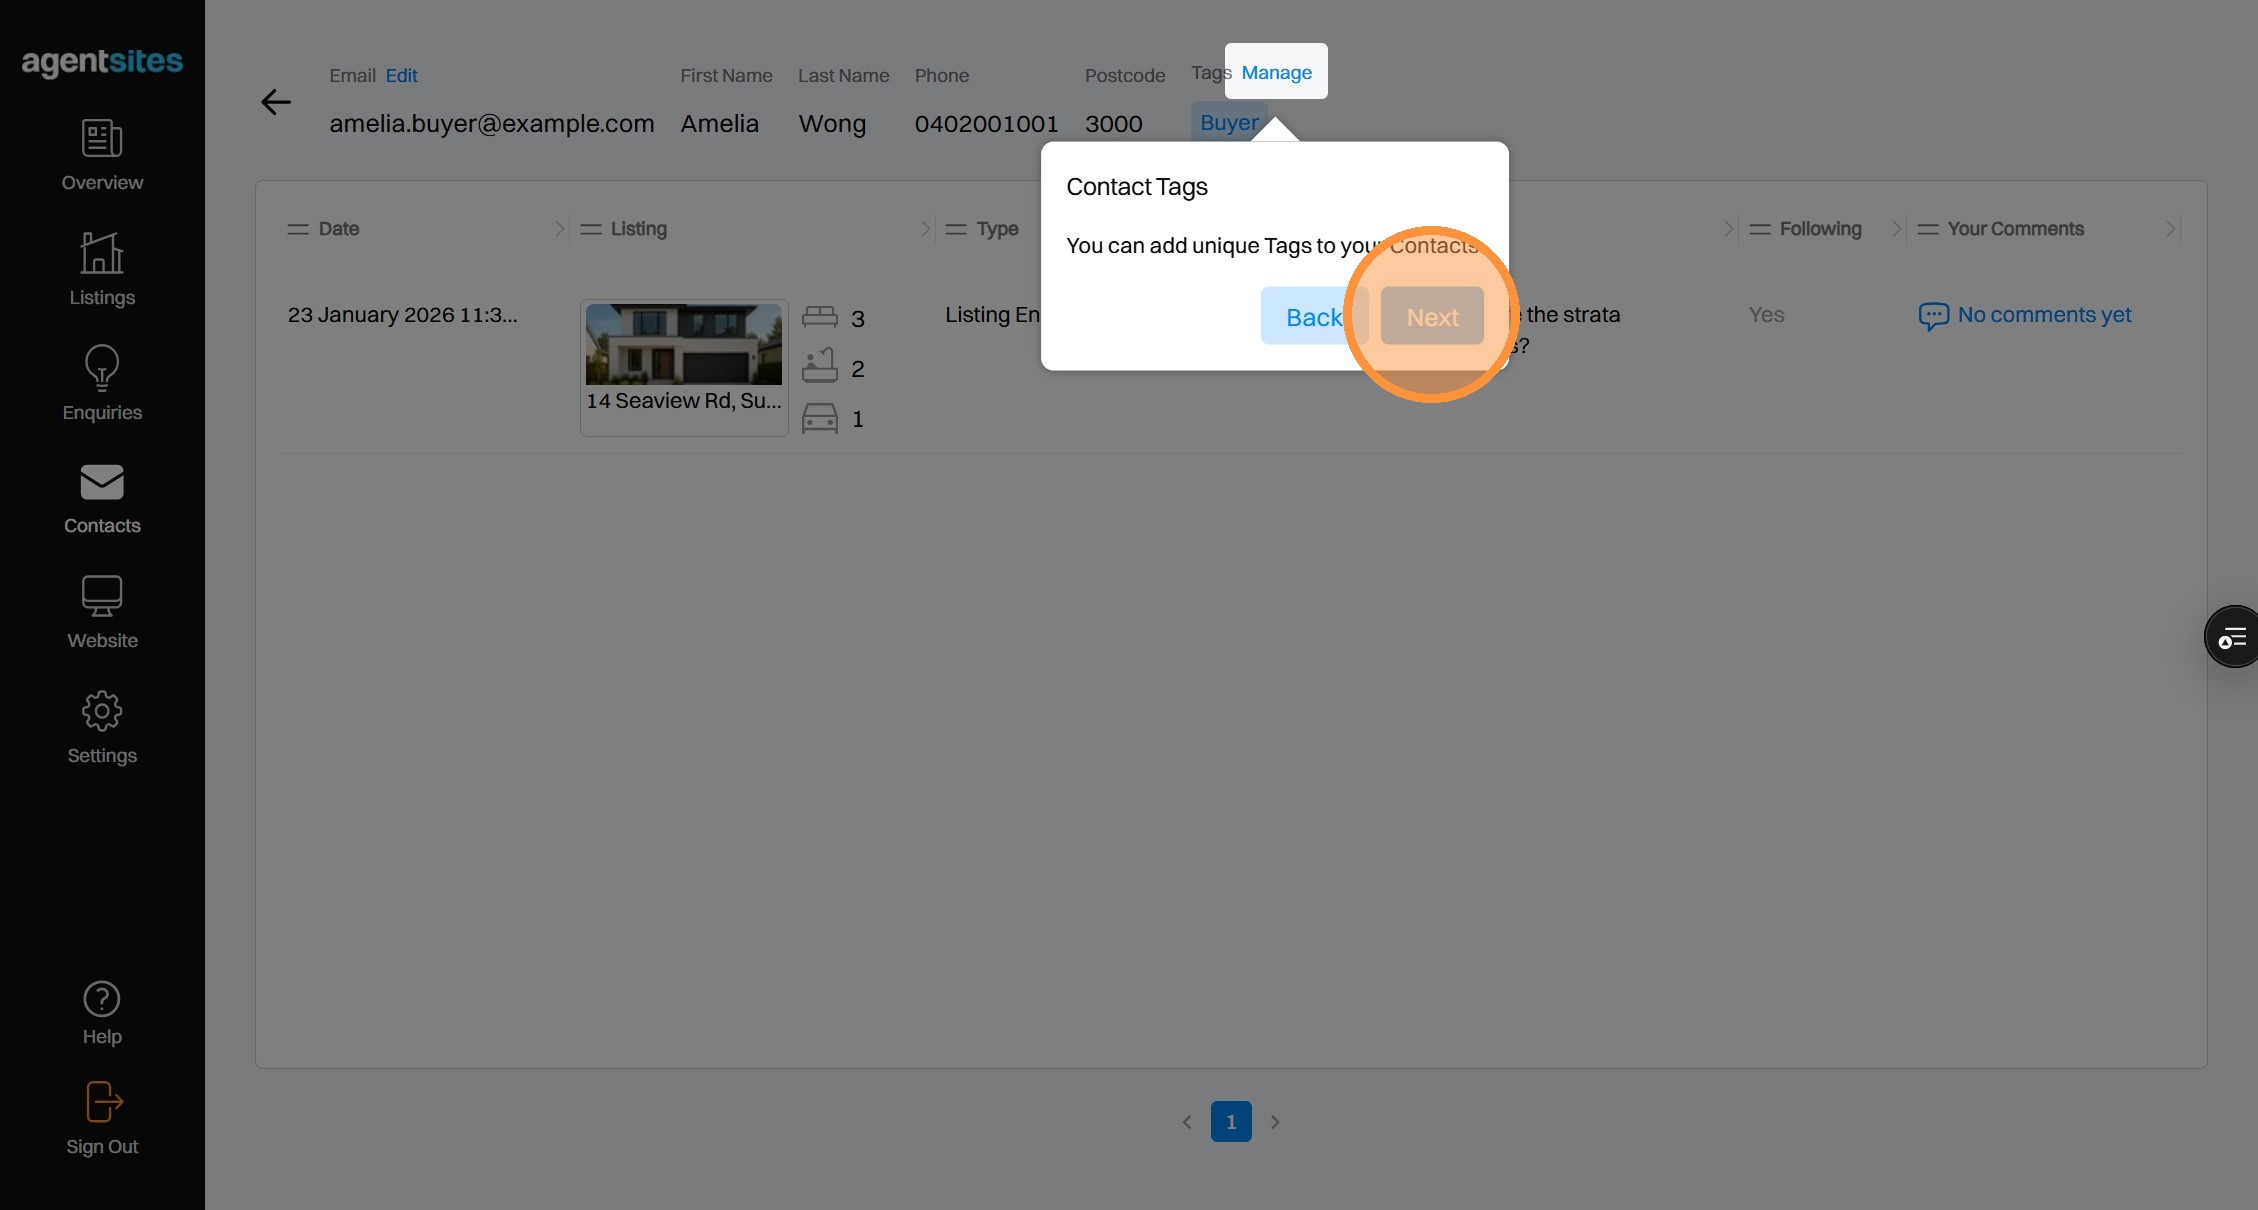Click the back arrow icon
This screenshot has width=2258, height=1210.
pyautogui.click(x=275, y=102)
